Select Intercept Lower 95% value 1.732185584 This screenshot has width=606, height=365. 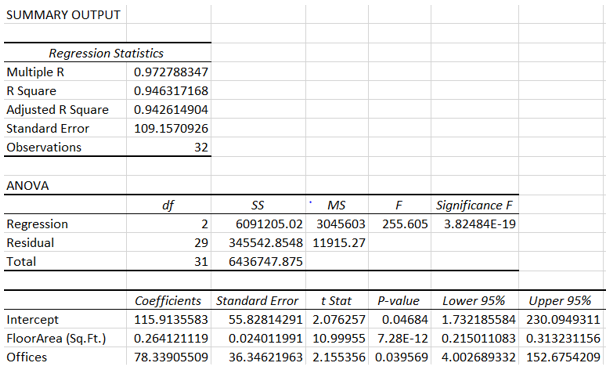pos(478,320)
